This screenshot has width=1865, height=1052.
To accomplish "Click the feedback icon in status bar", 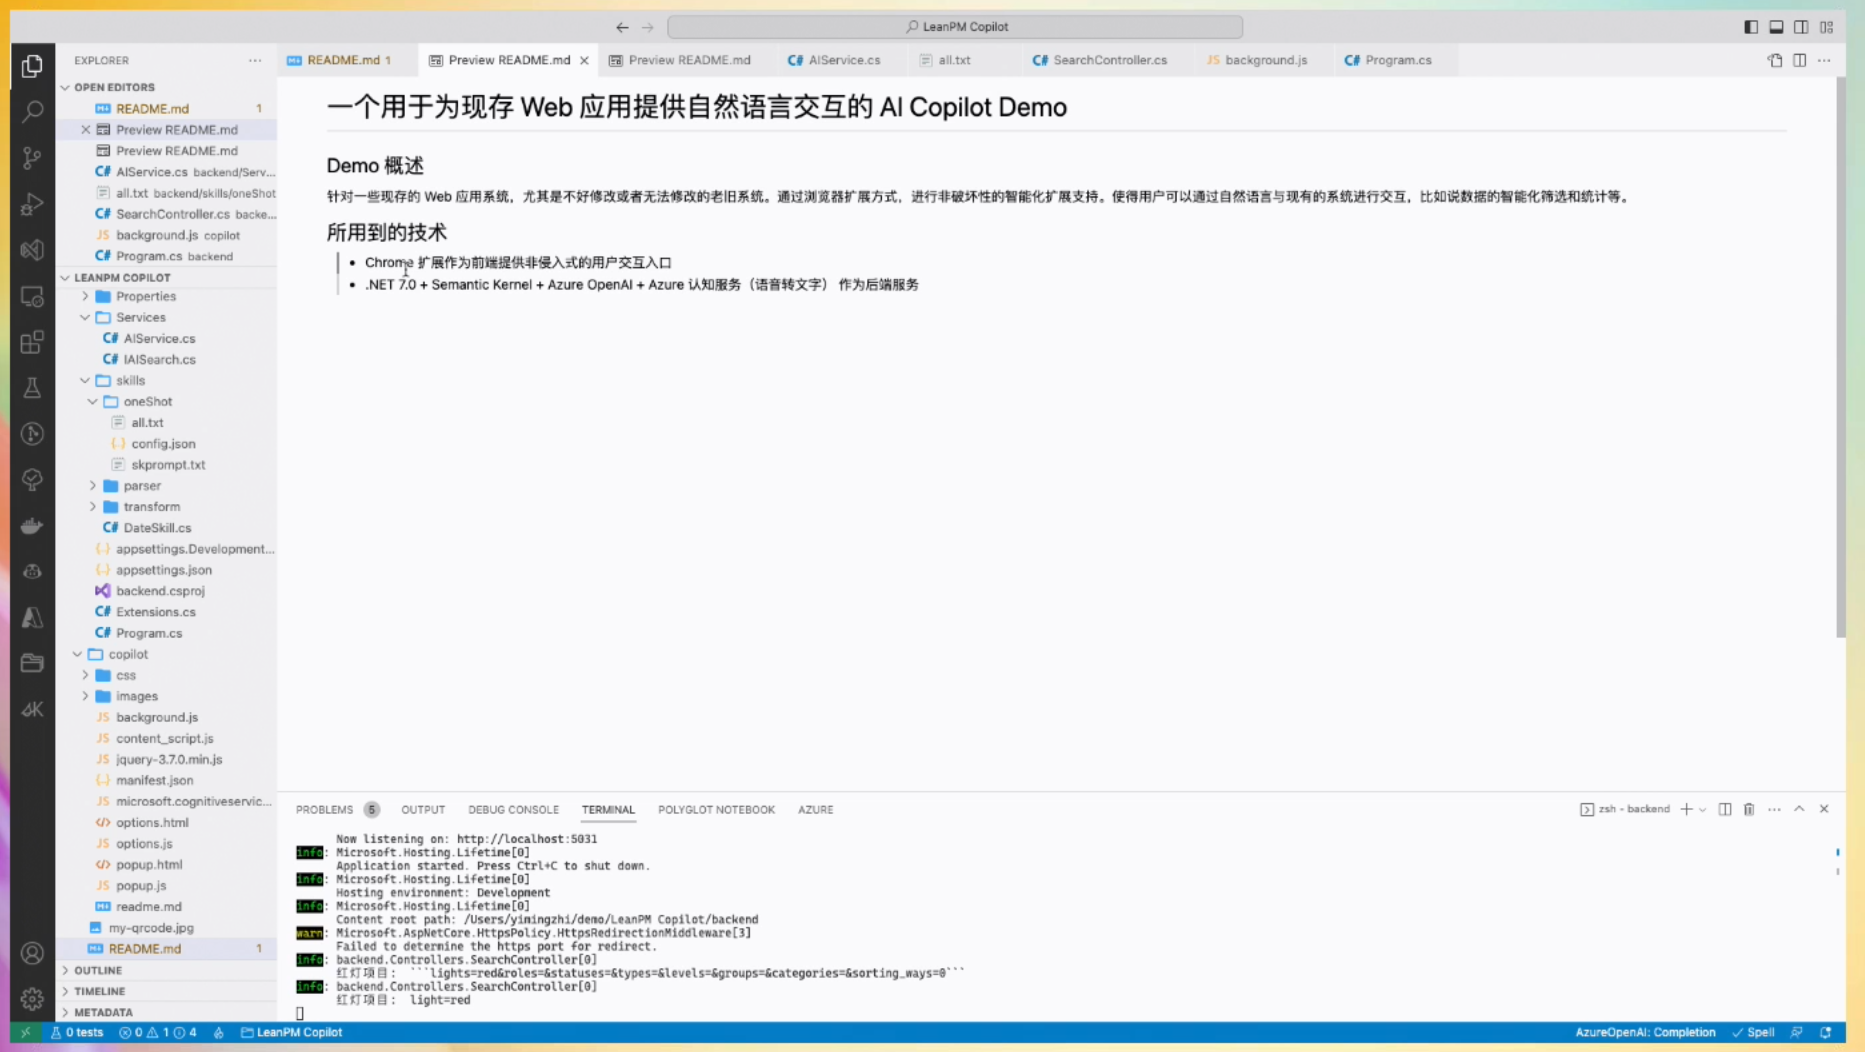I will (1797, 1032).
